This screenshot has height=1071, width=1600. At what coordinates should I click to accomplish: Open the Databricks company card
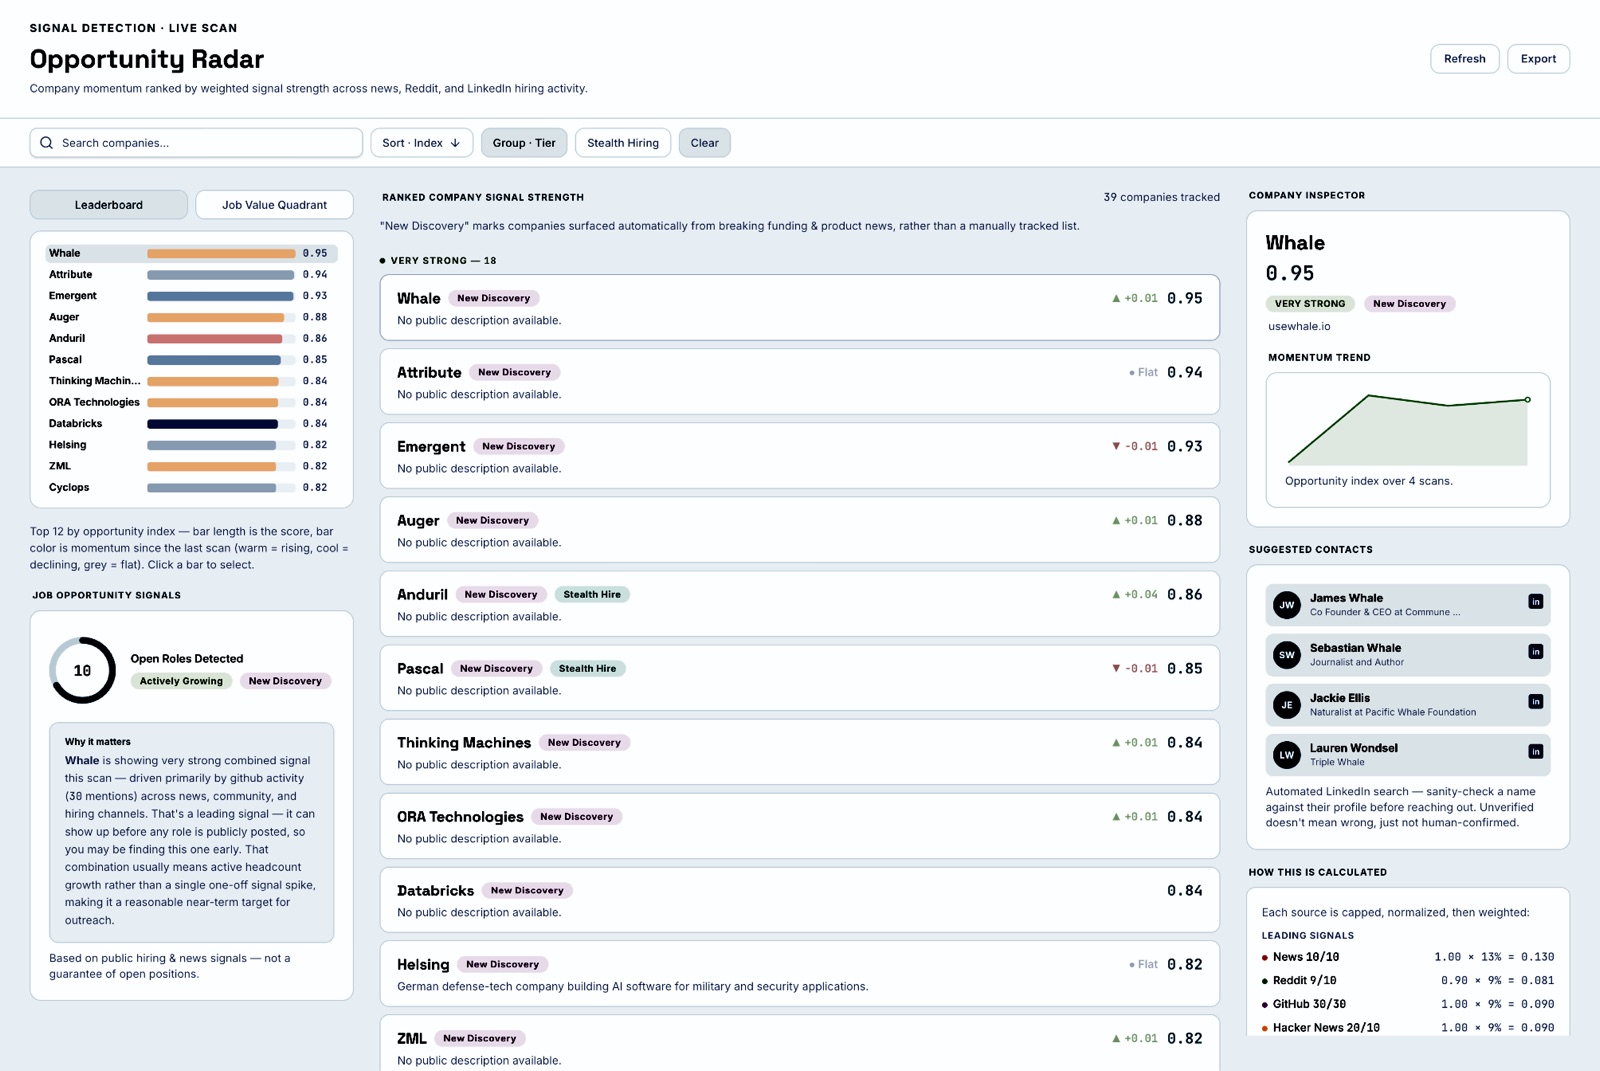click(800, 900)
